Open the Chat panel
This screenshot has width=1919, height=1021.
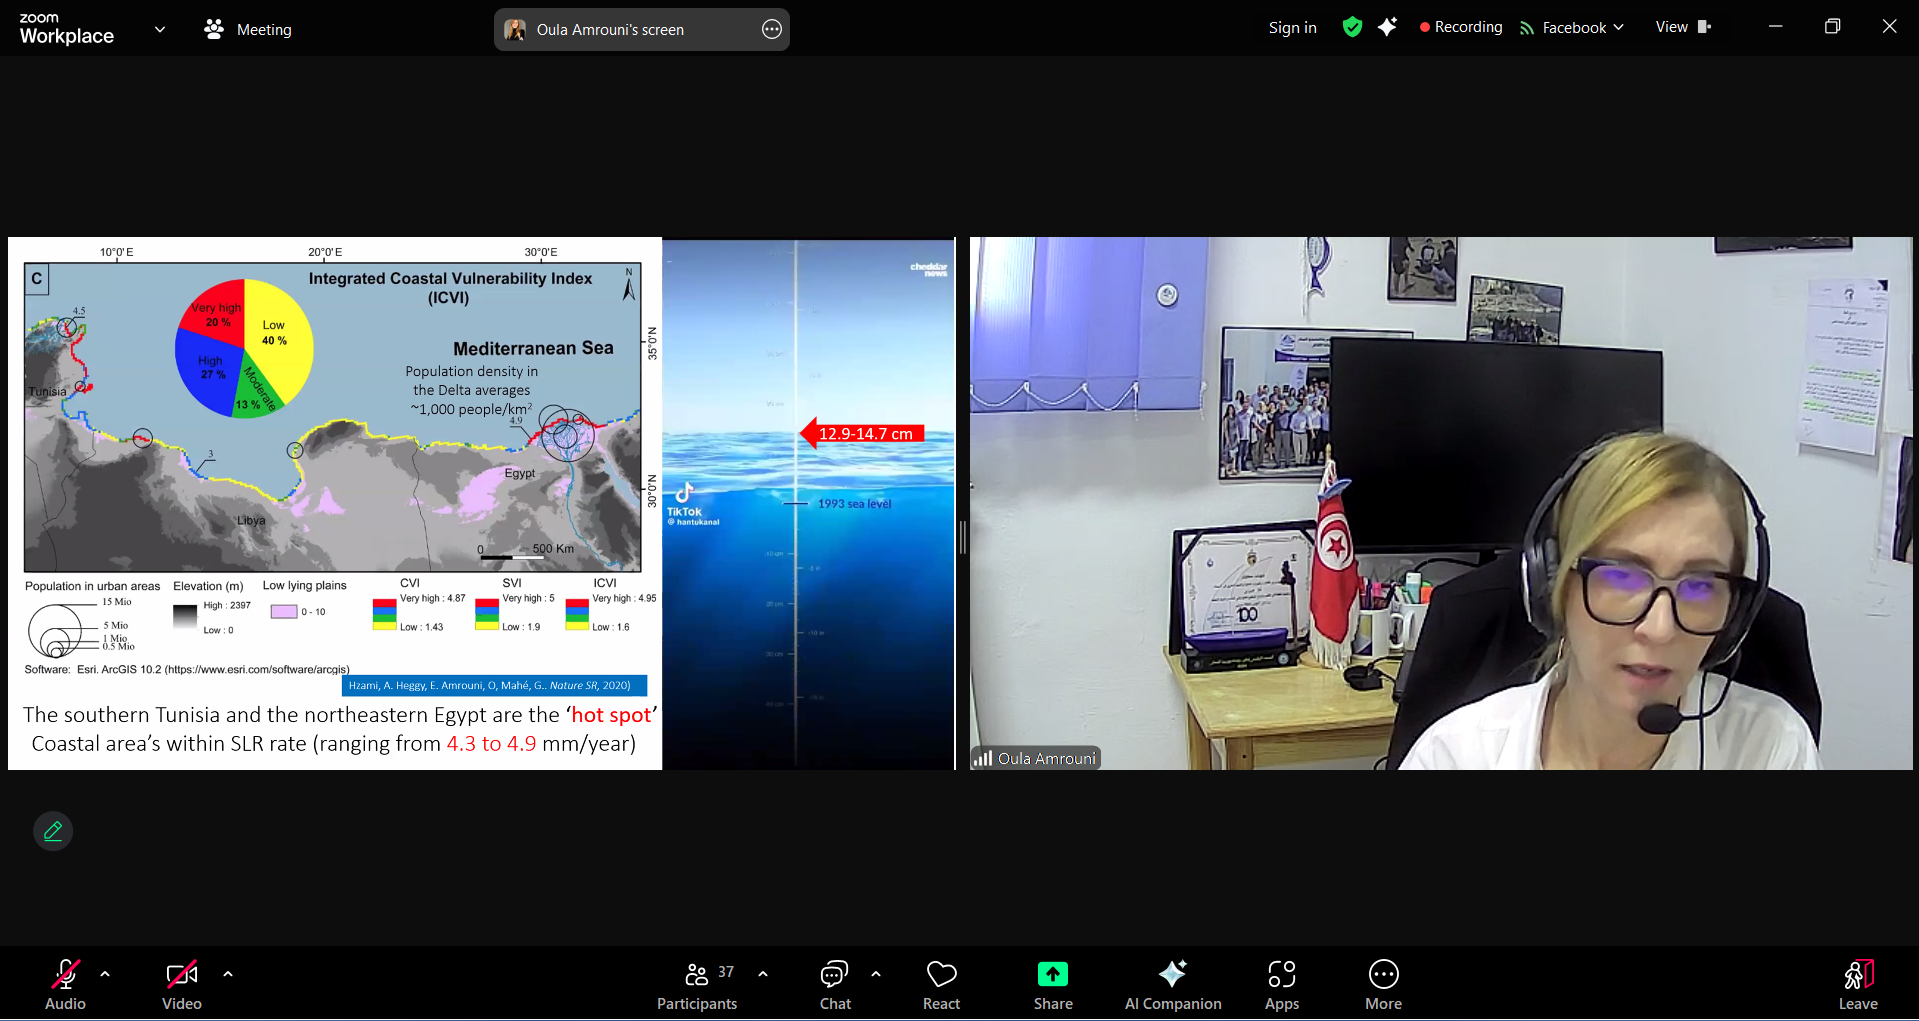pos(834,985)
